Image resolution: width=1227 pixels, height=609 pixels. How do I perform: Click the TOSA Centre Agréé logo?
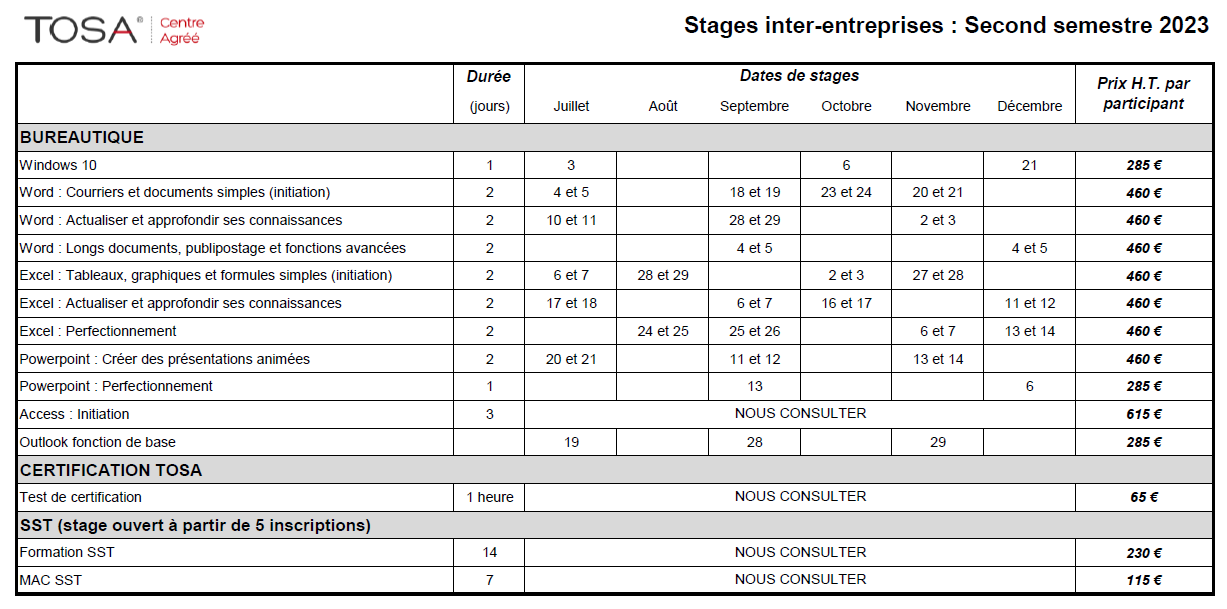click(x=114, y=29)
